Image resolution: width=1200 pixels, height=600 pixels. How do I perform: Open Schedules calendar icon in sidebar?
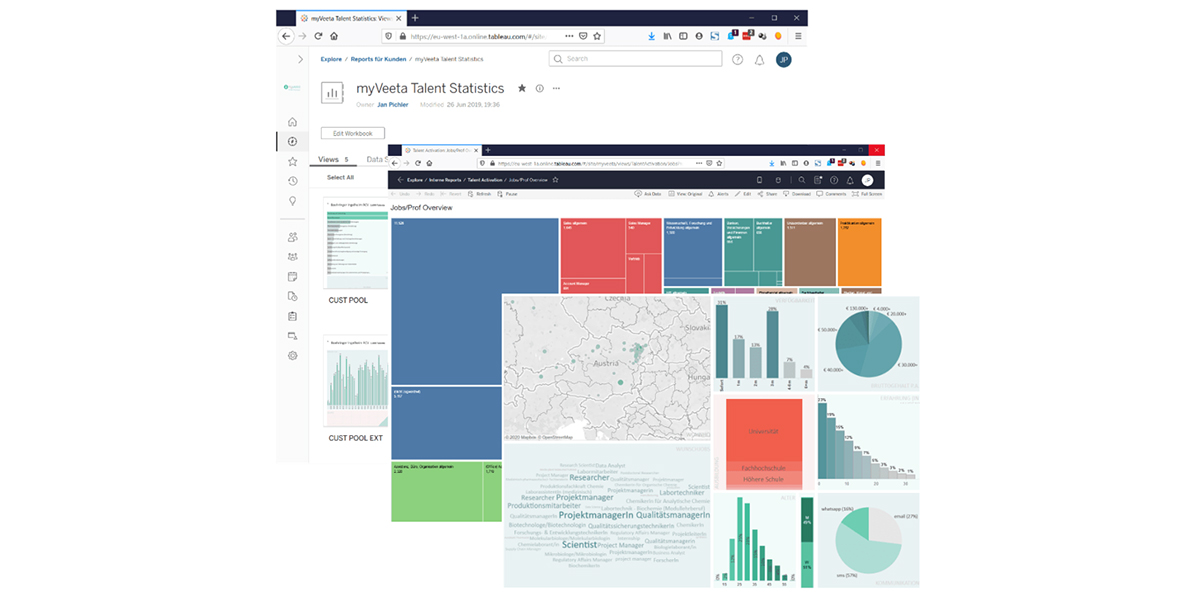click(x=292, y=276)
